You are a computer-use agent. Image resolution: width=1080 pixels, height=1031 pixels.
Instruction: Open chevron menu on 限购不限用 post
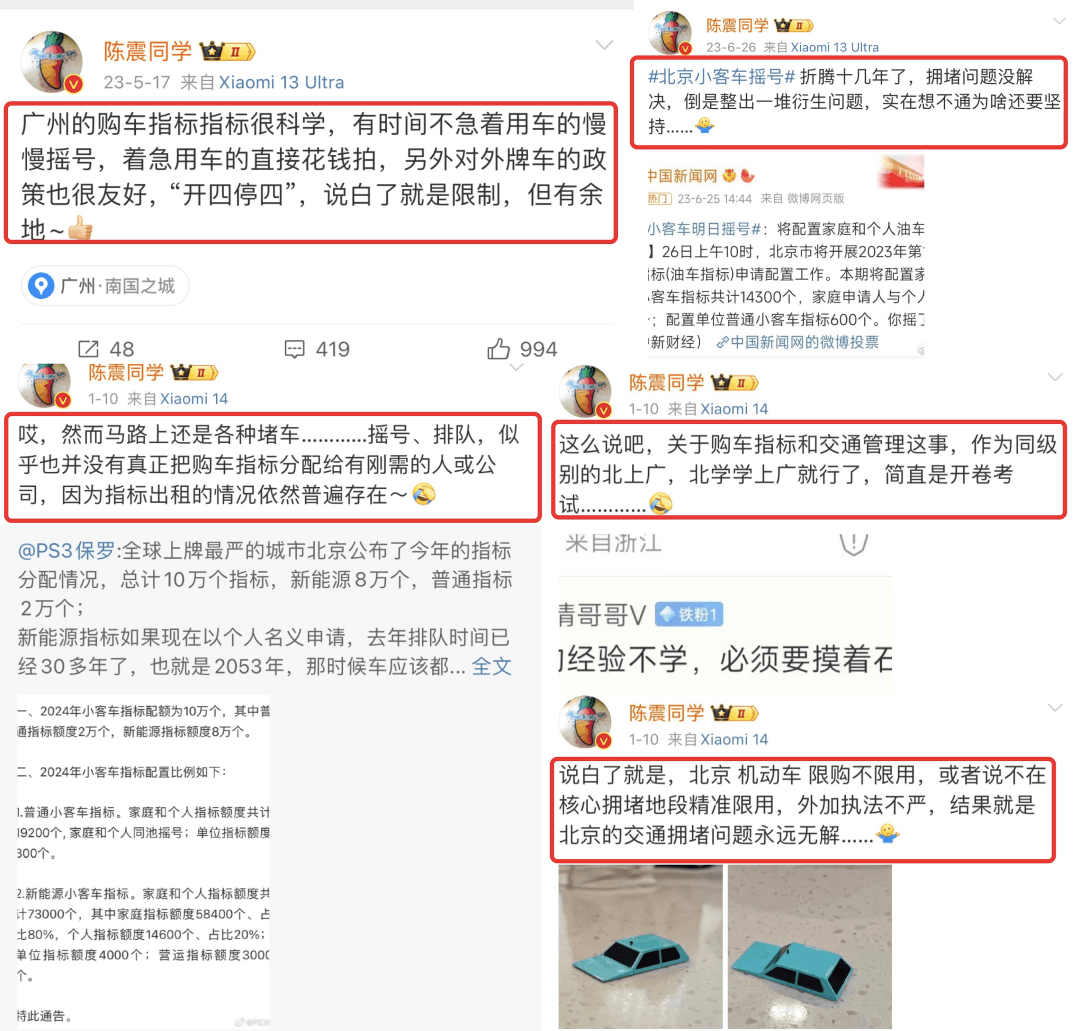[1055, 708]
